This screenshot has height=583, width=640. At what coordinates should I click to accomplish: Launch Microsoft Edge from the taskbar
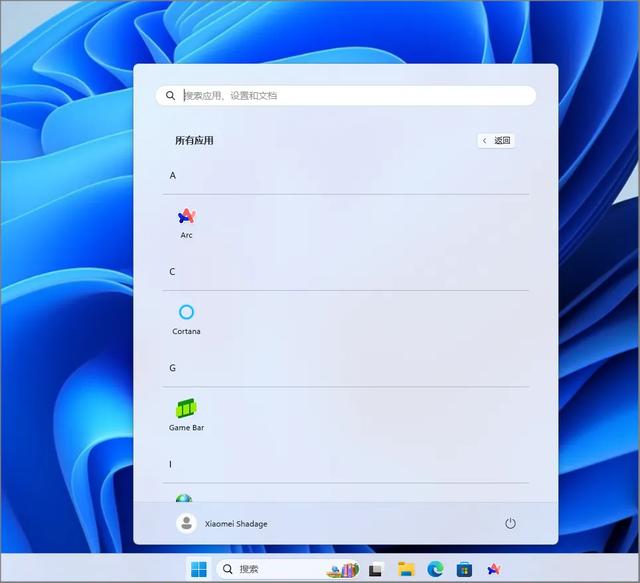click(x=436, y=569)
